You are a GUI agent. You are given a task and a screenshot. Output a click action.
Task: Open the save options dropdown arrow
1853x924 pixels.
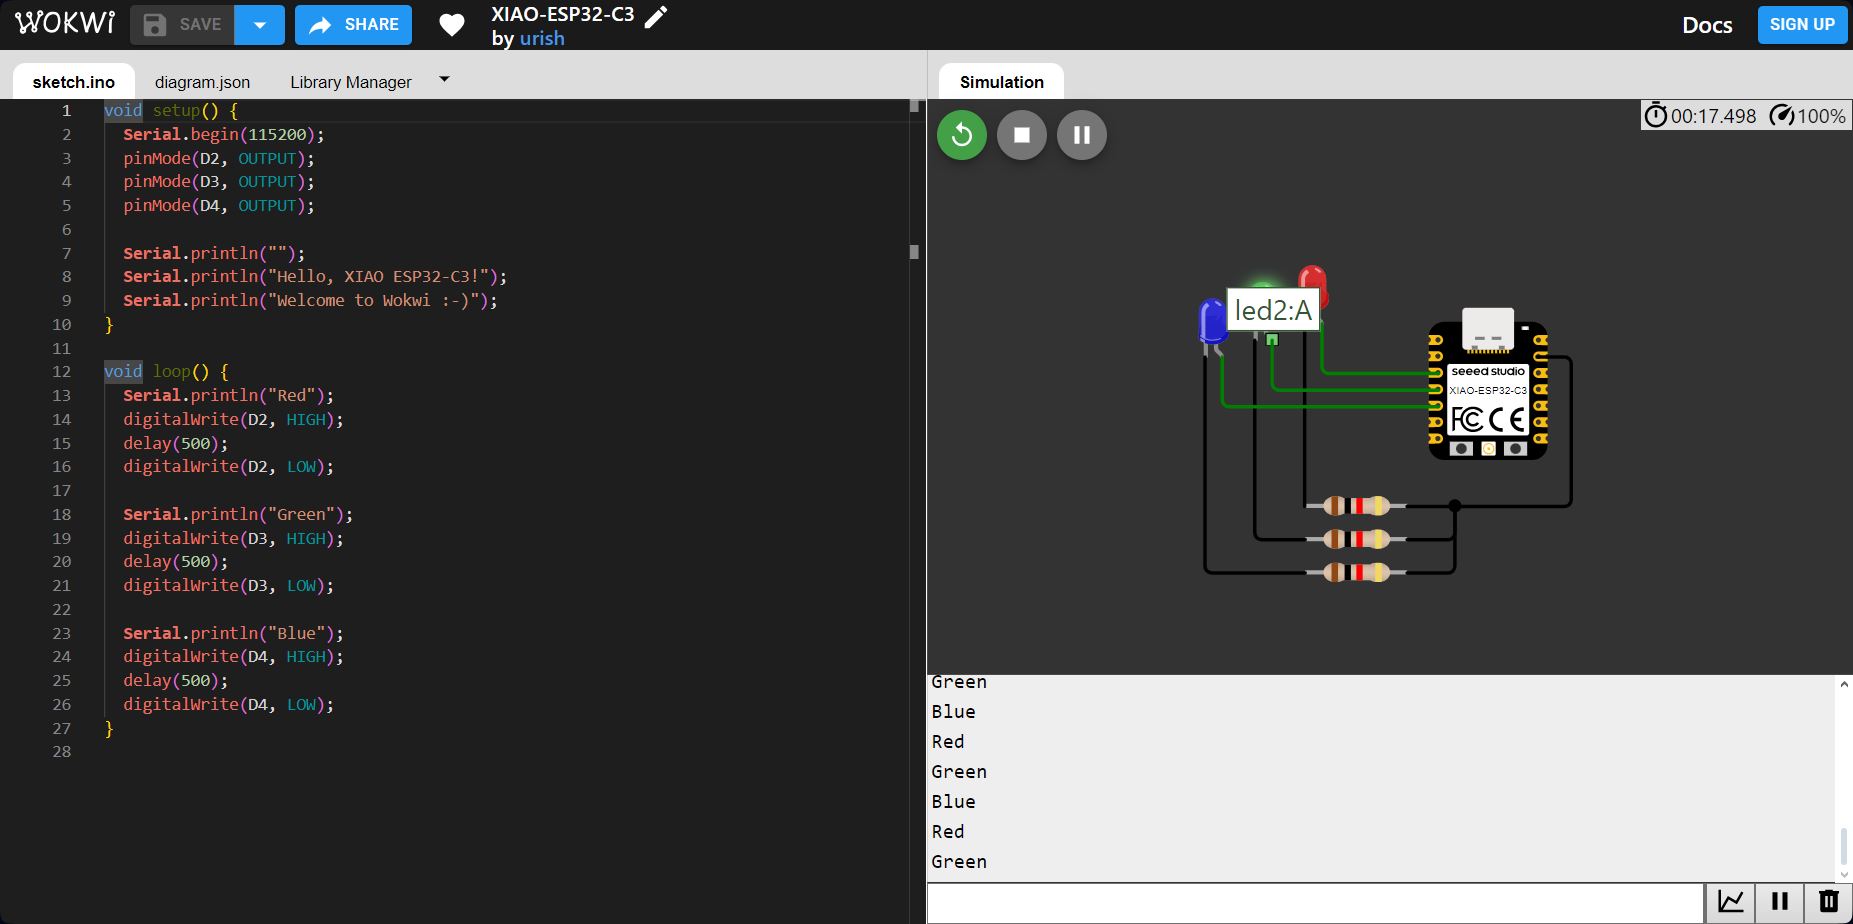(x=260, y=25)
